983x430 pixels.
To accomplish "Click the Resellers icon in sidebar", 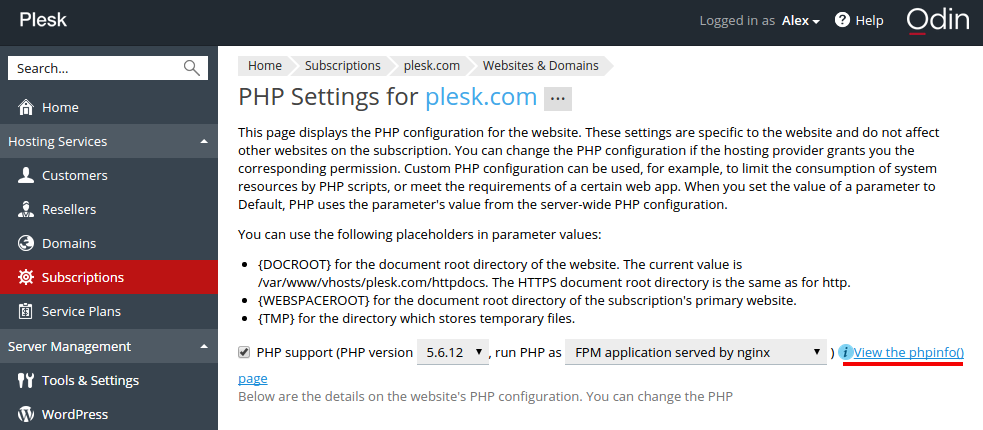I will pyautogui.click(x=26, y=209).
